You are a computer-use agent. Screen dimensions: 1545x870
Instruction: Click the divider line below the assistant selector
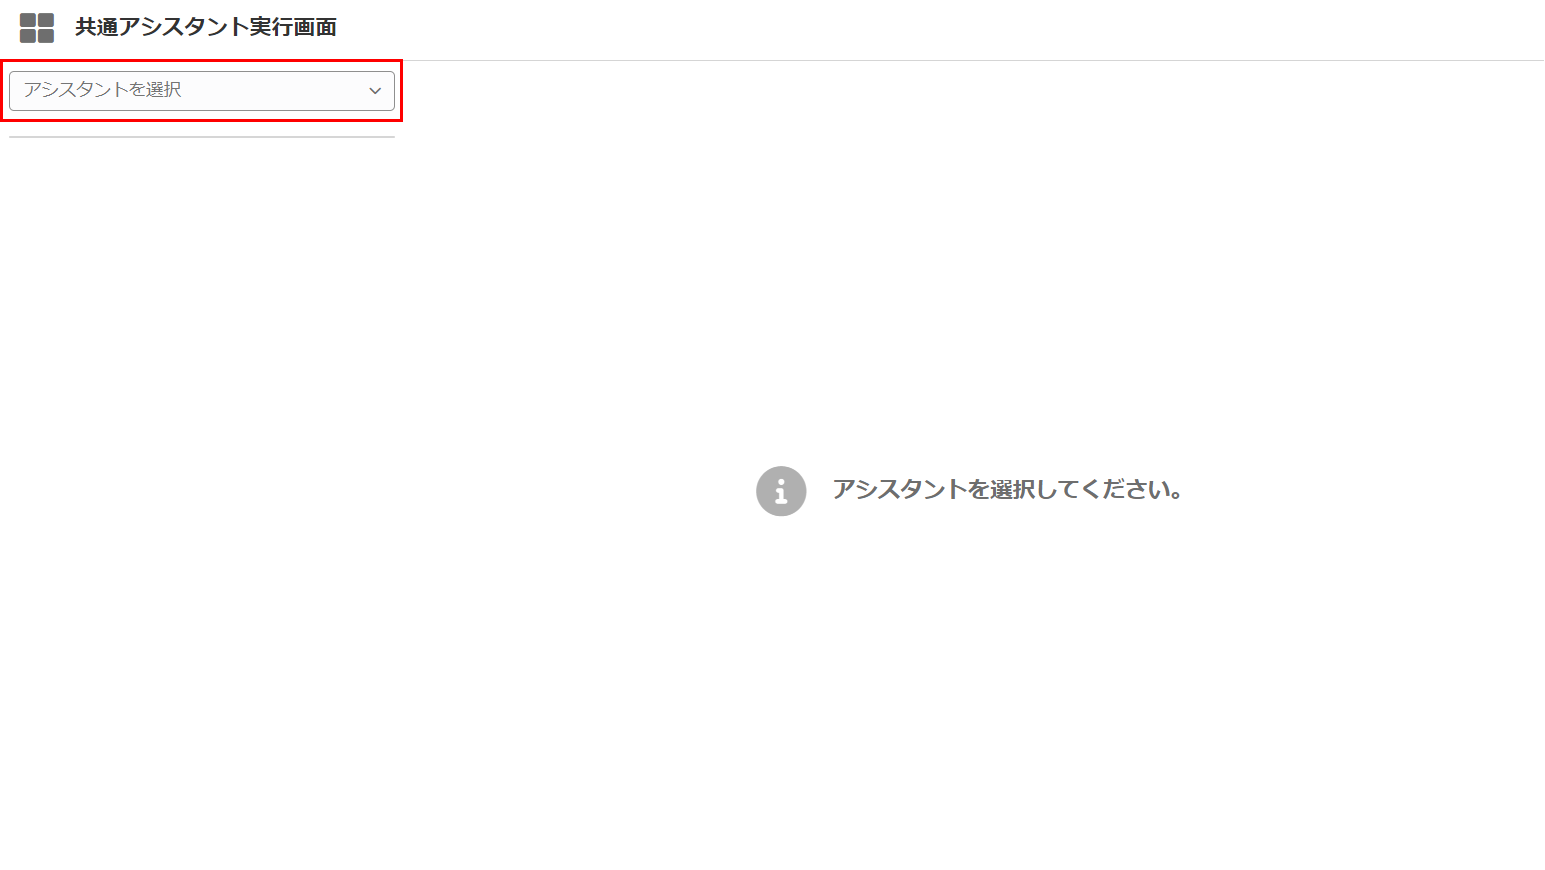(x=202, y=137)
